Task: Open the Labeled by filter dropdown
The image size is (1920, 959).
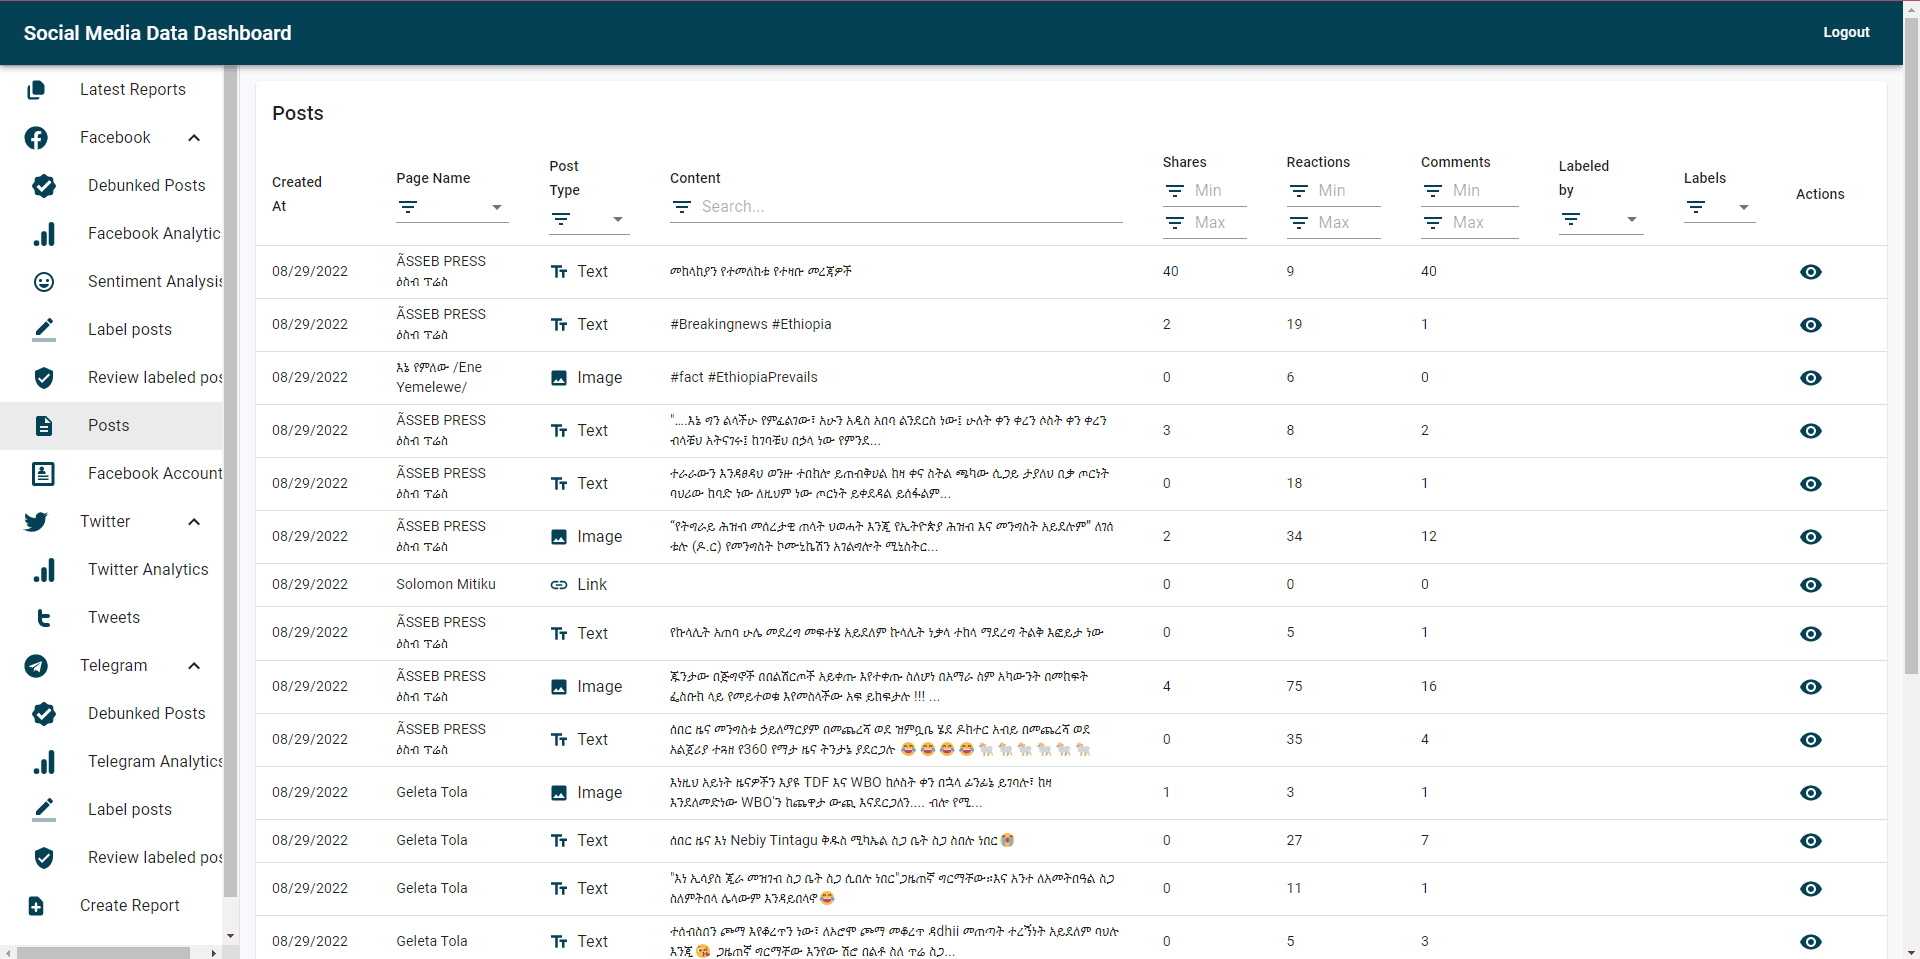Action: click(1631, 220)
